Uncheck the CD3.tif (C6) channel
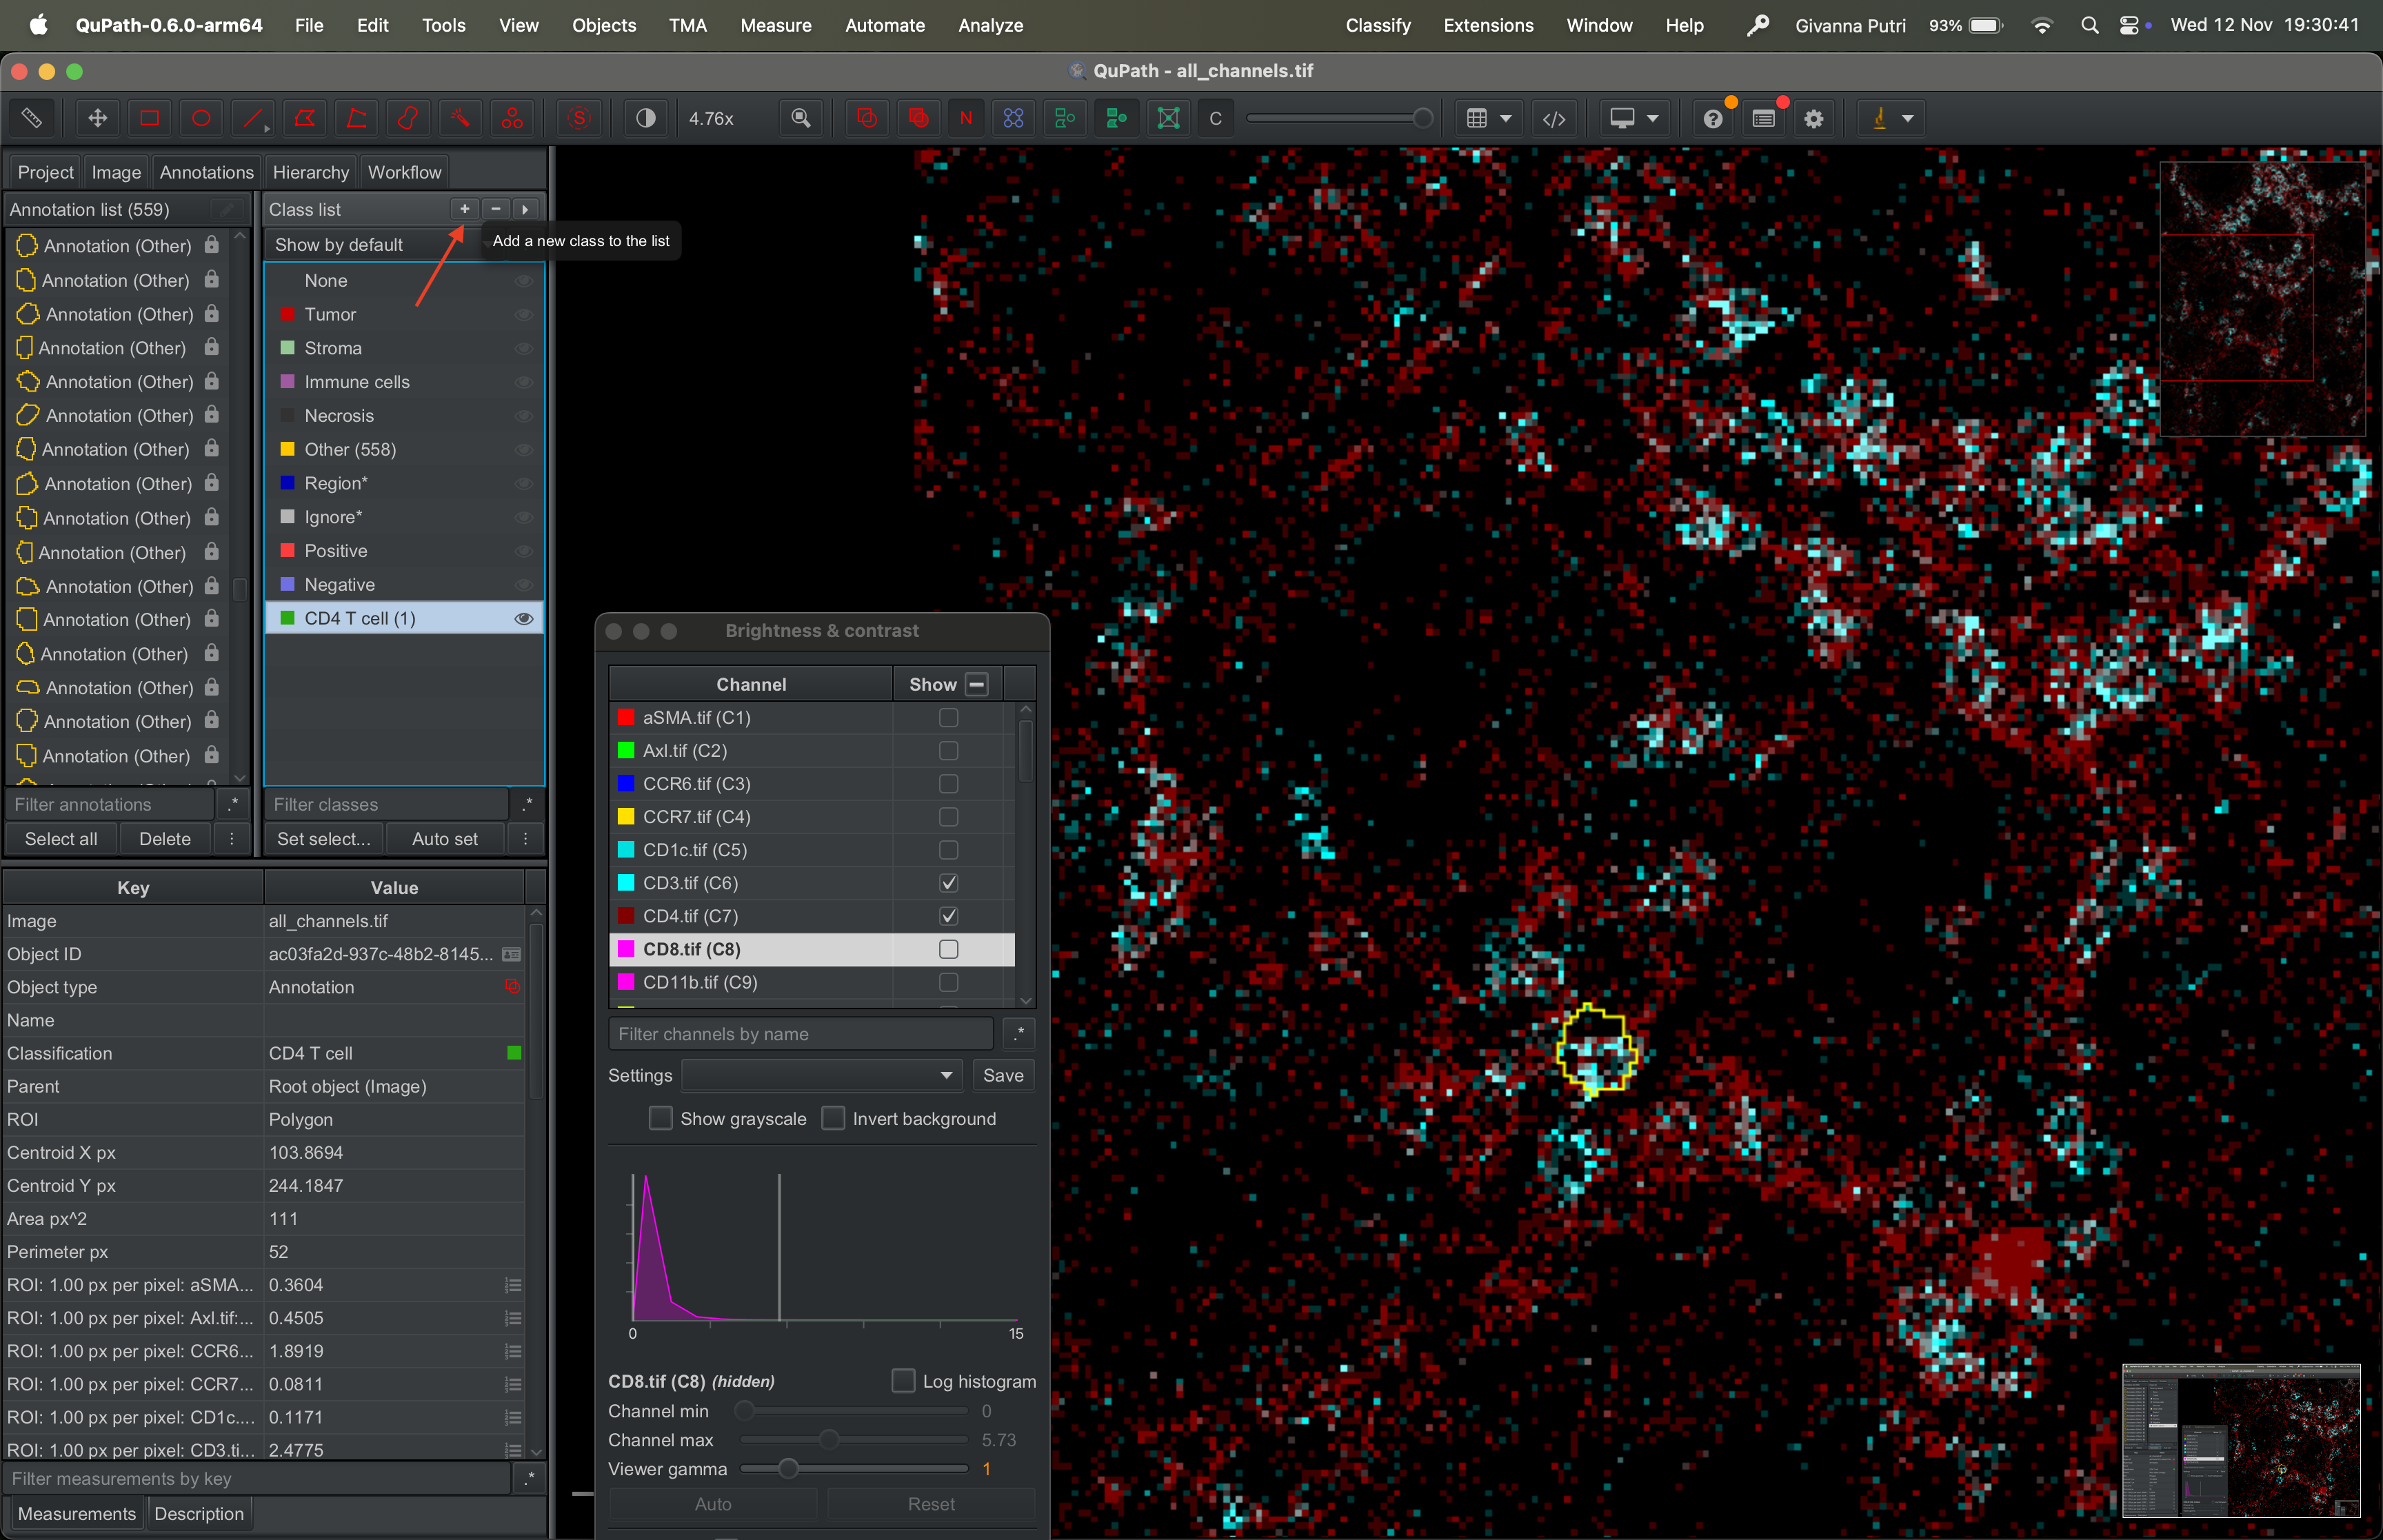Screen dimensions: 2383x1540 point(948,883)
